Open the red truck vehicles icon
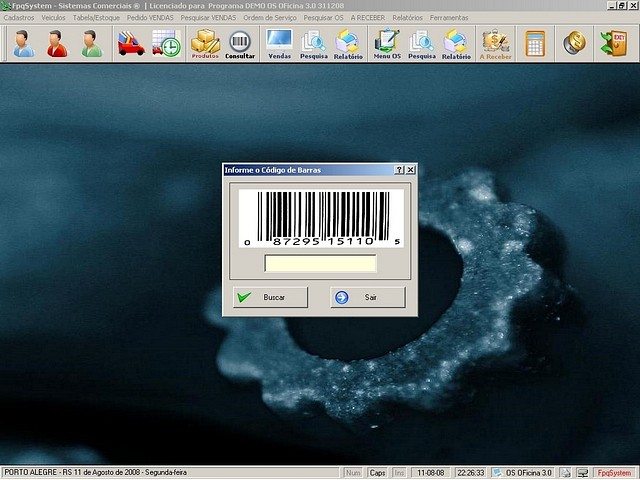 (x=131, y=44)
